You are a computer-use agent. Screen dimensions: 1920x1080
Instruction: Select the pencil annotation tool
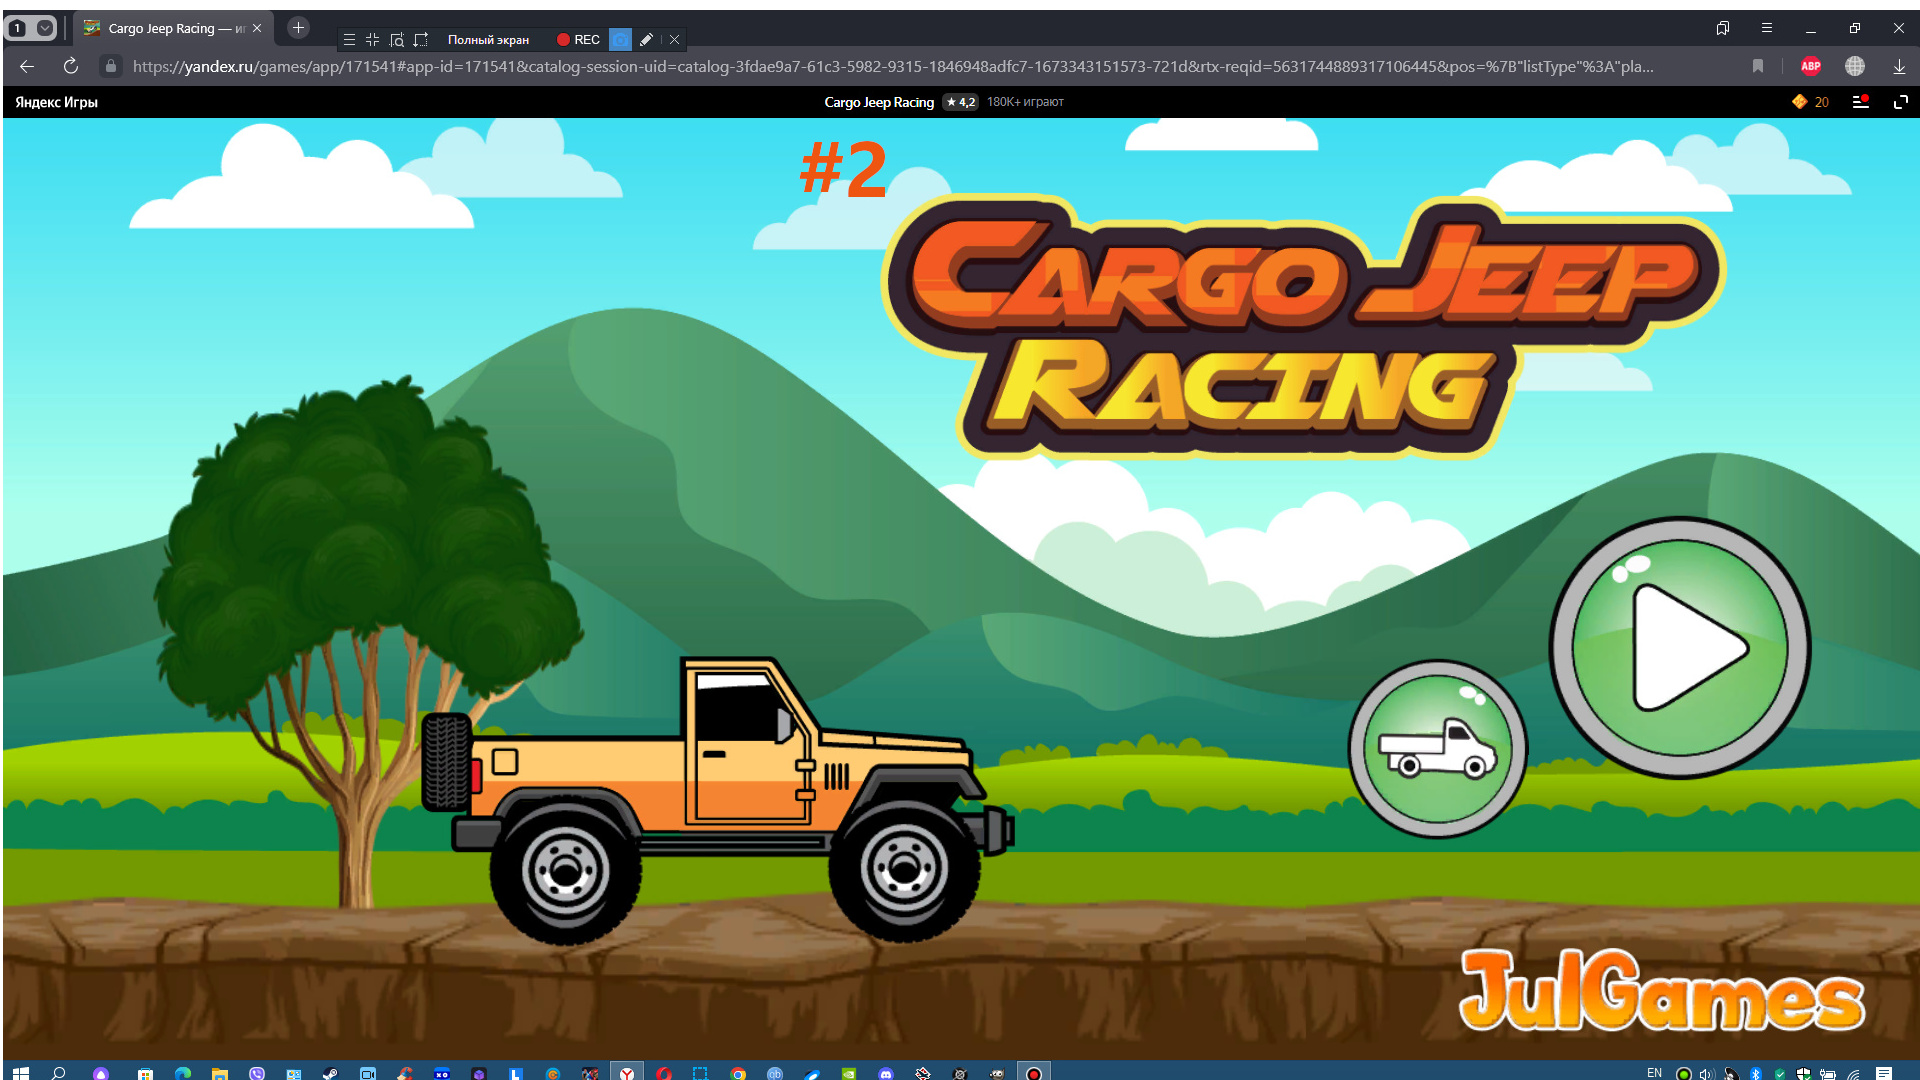[646, 40]
